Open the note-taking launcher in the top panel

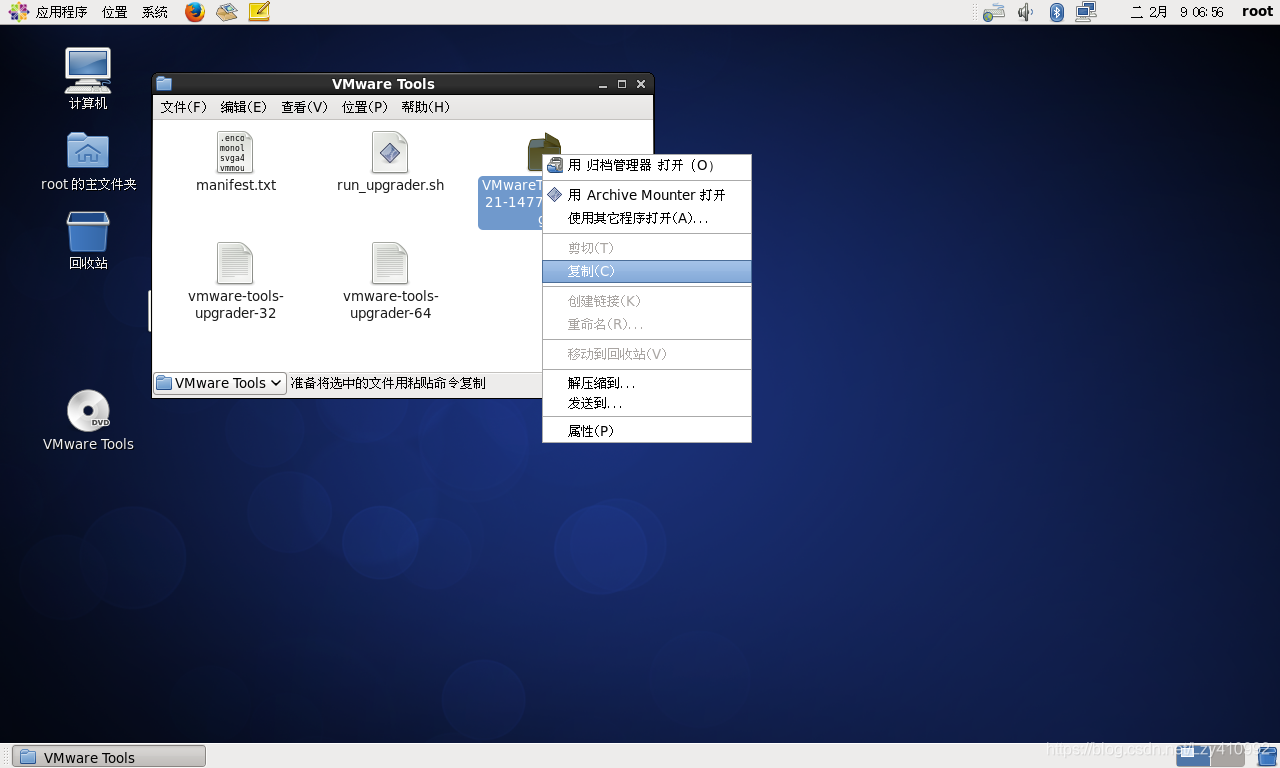click(x=259, y=12)
